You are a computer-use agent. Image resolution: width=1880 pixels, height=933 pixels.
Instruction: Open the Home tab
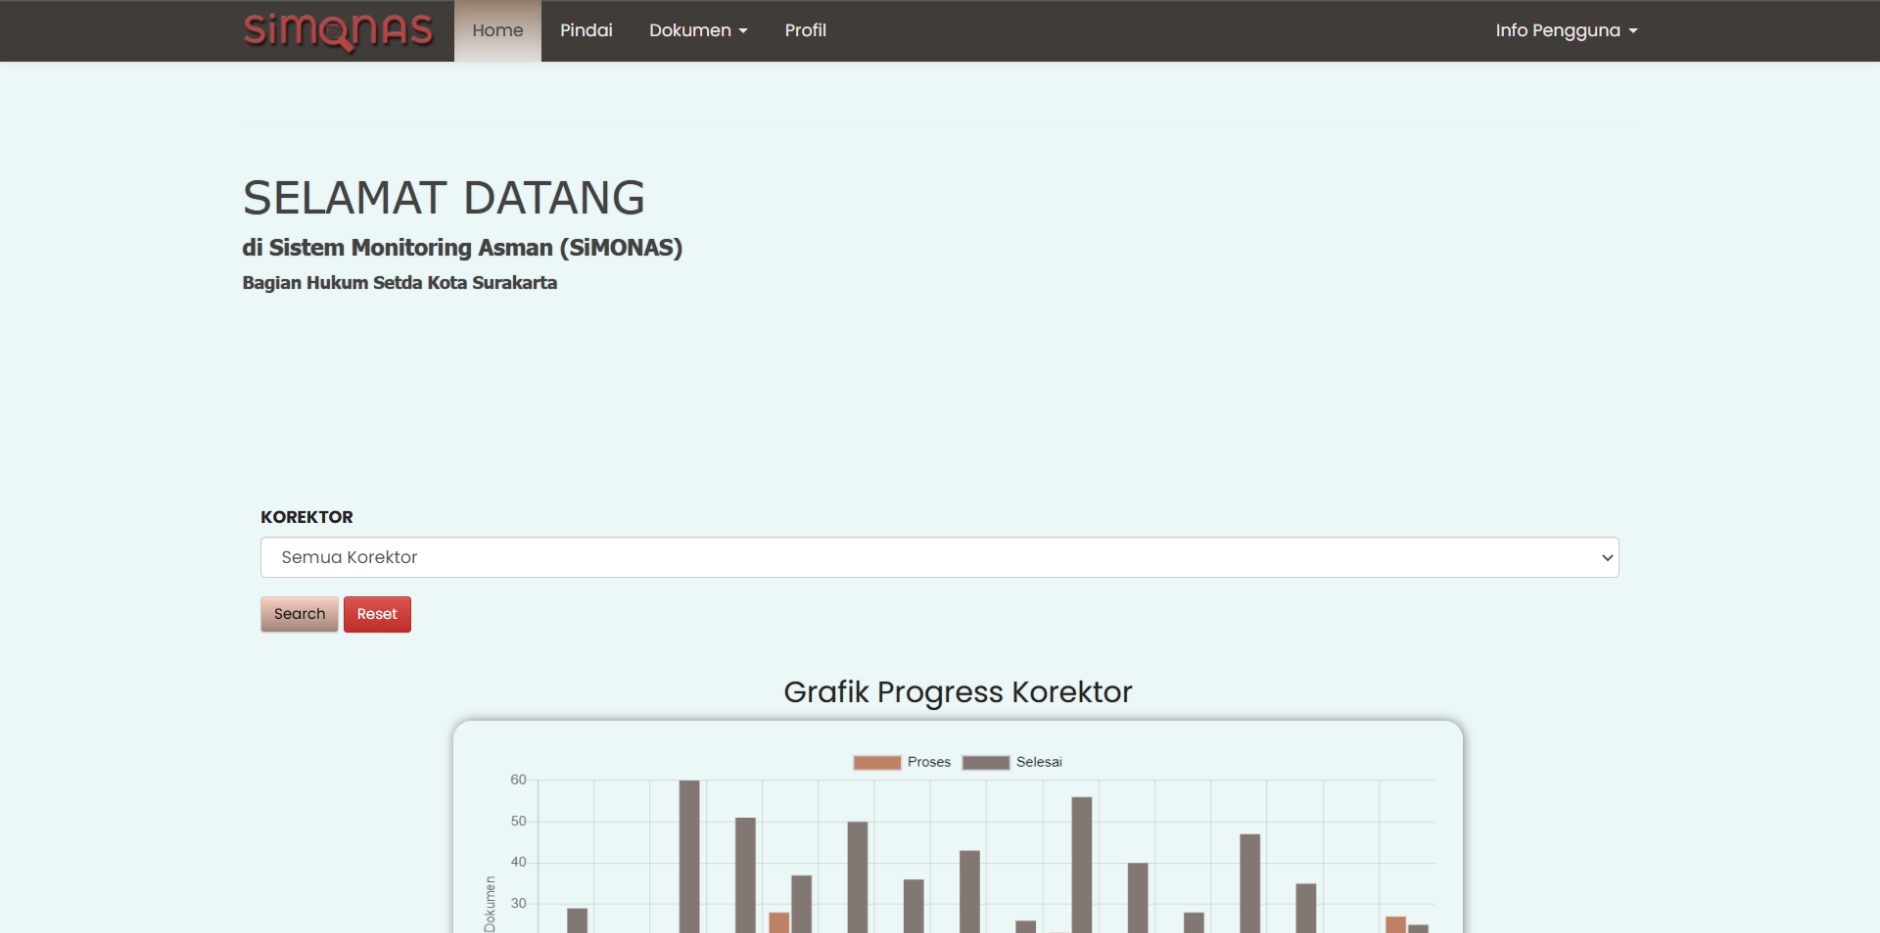(497, 30)
